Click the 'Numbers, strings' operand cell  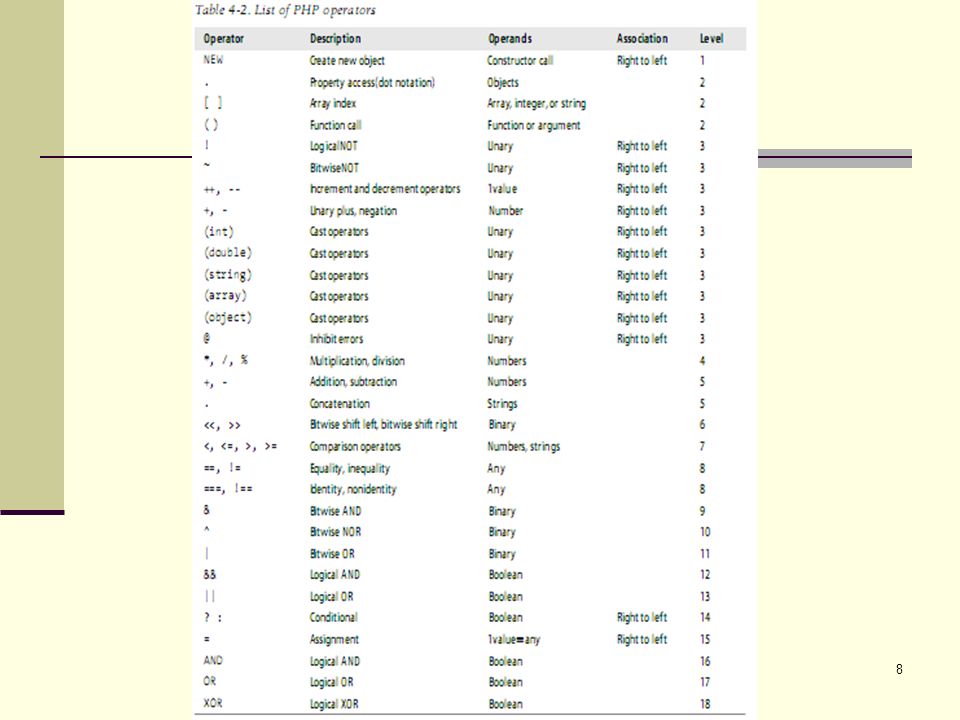pyautogui.click(x=523, y=447)
